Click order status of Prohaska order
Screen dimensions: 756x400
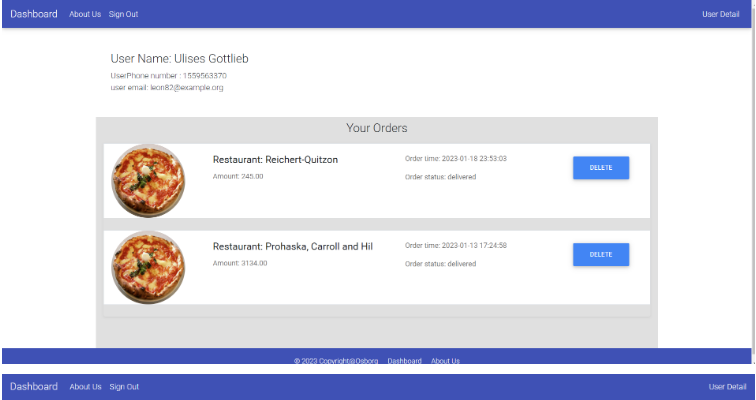coord(440,264)
